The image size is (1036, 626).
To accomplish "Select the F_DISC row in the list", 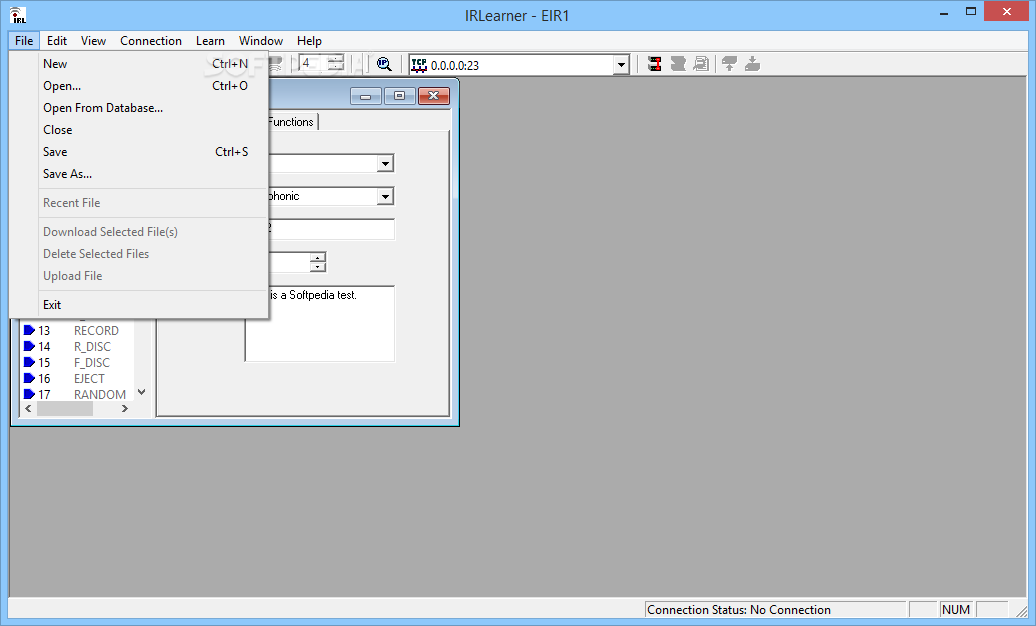I will [77, 362].
